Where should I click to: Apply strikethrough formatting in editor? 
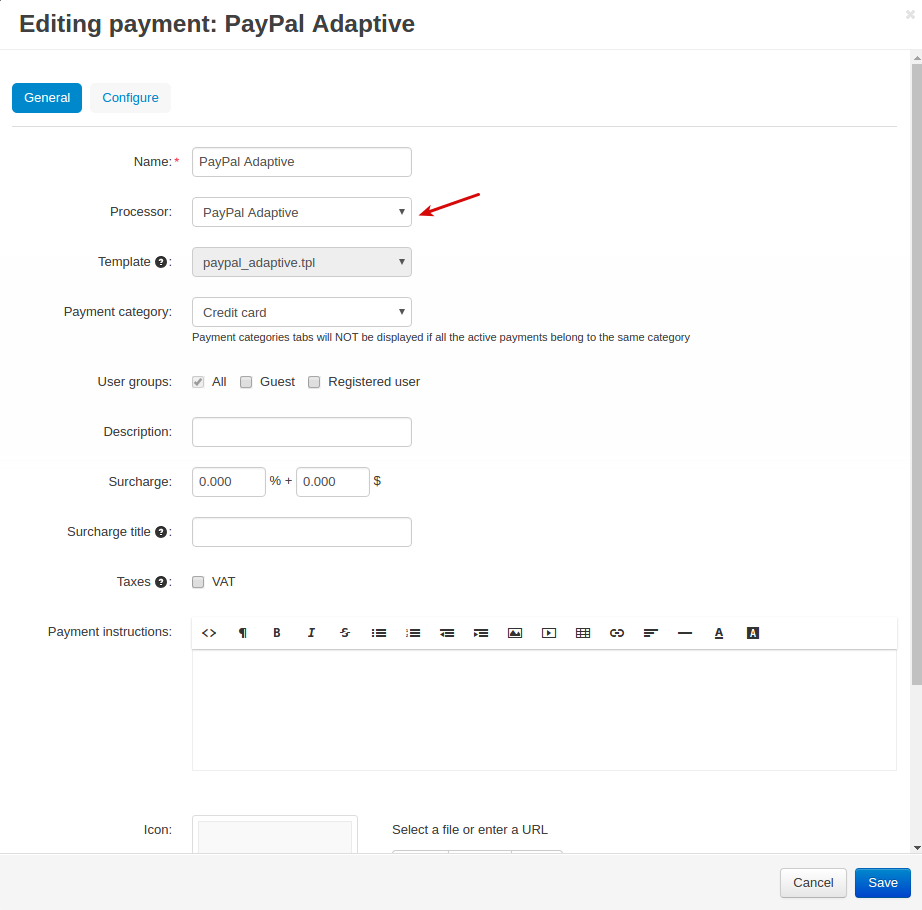(x=345, y=633)
